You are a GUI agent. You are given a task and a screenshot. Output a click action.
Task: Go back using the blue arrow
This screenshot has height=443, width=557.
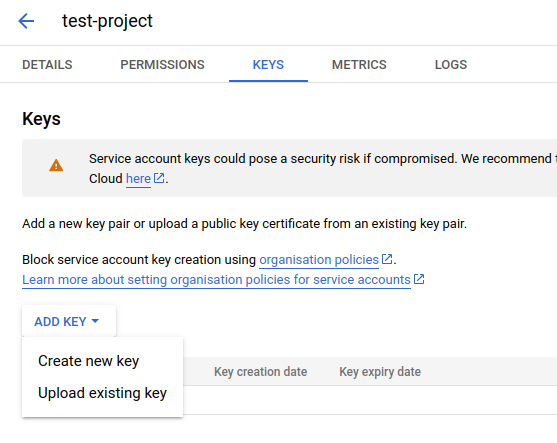click(26, 21)
